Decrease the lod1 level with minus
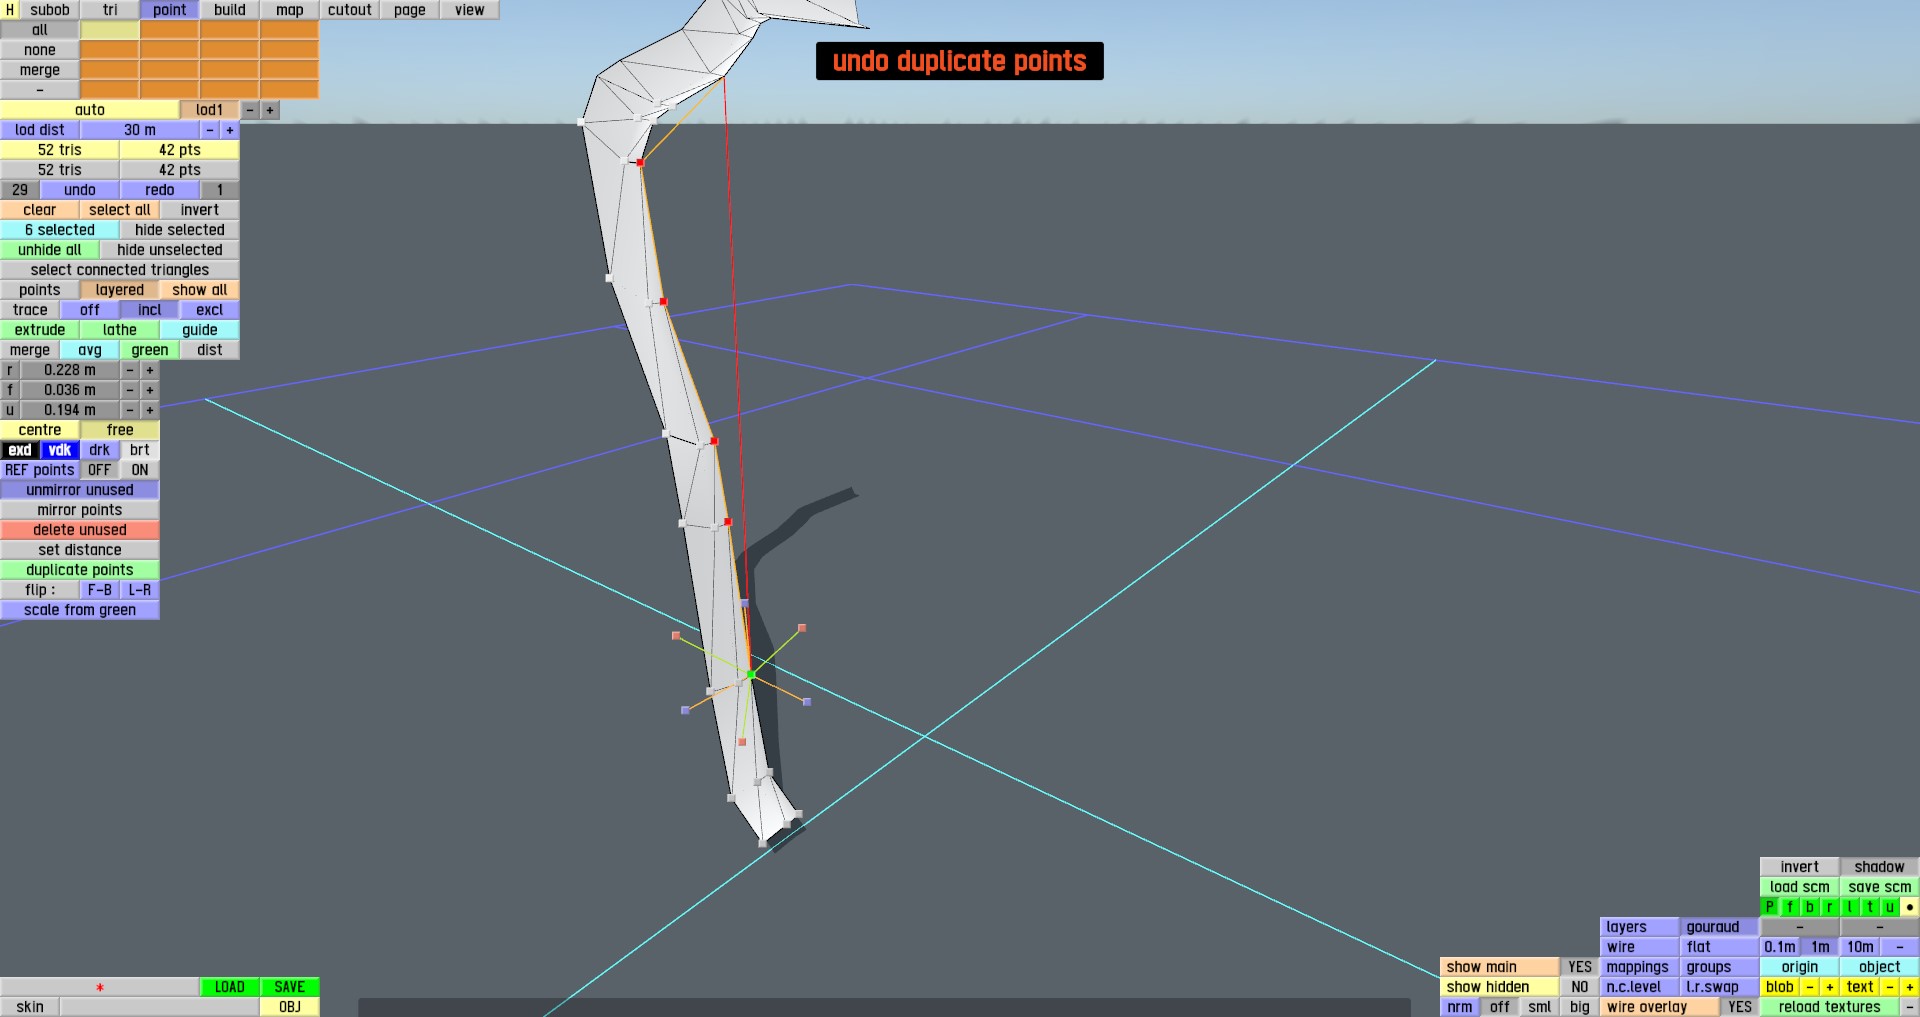This screenshot has height=1017, width=1920. coord(250,110)
